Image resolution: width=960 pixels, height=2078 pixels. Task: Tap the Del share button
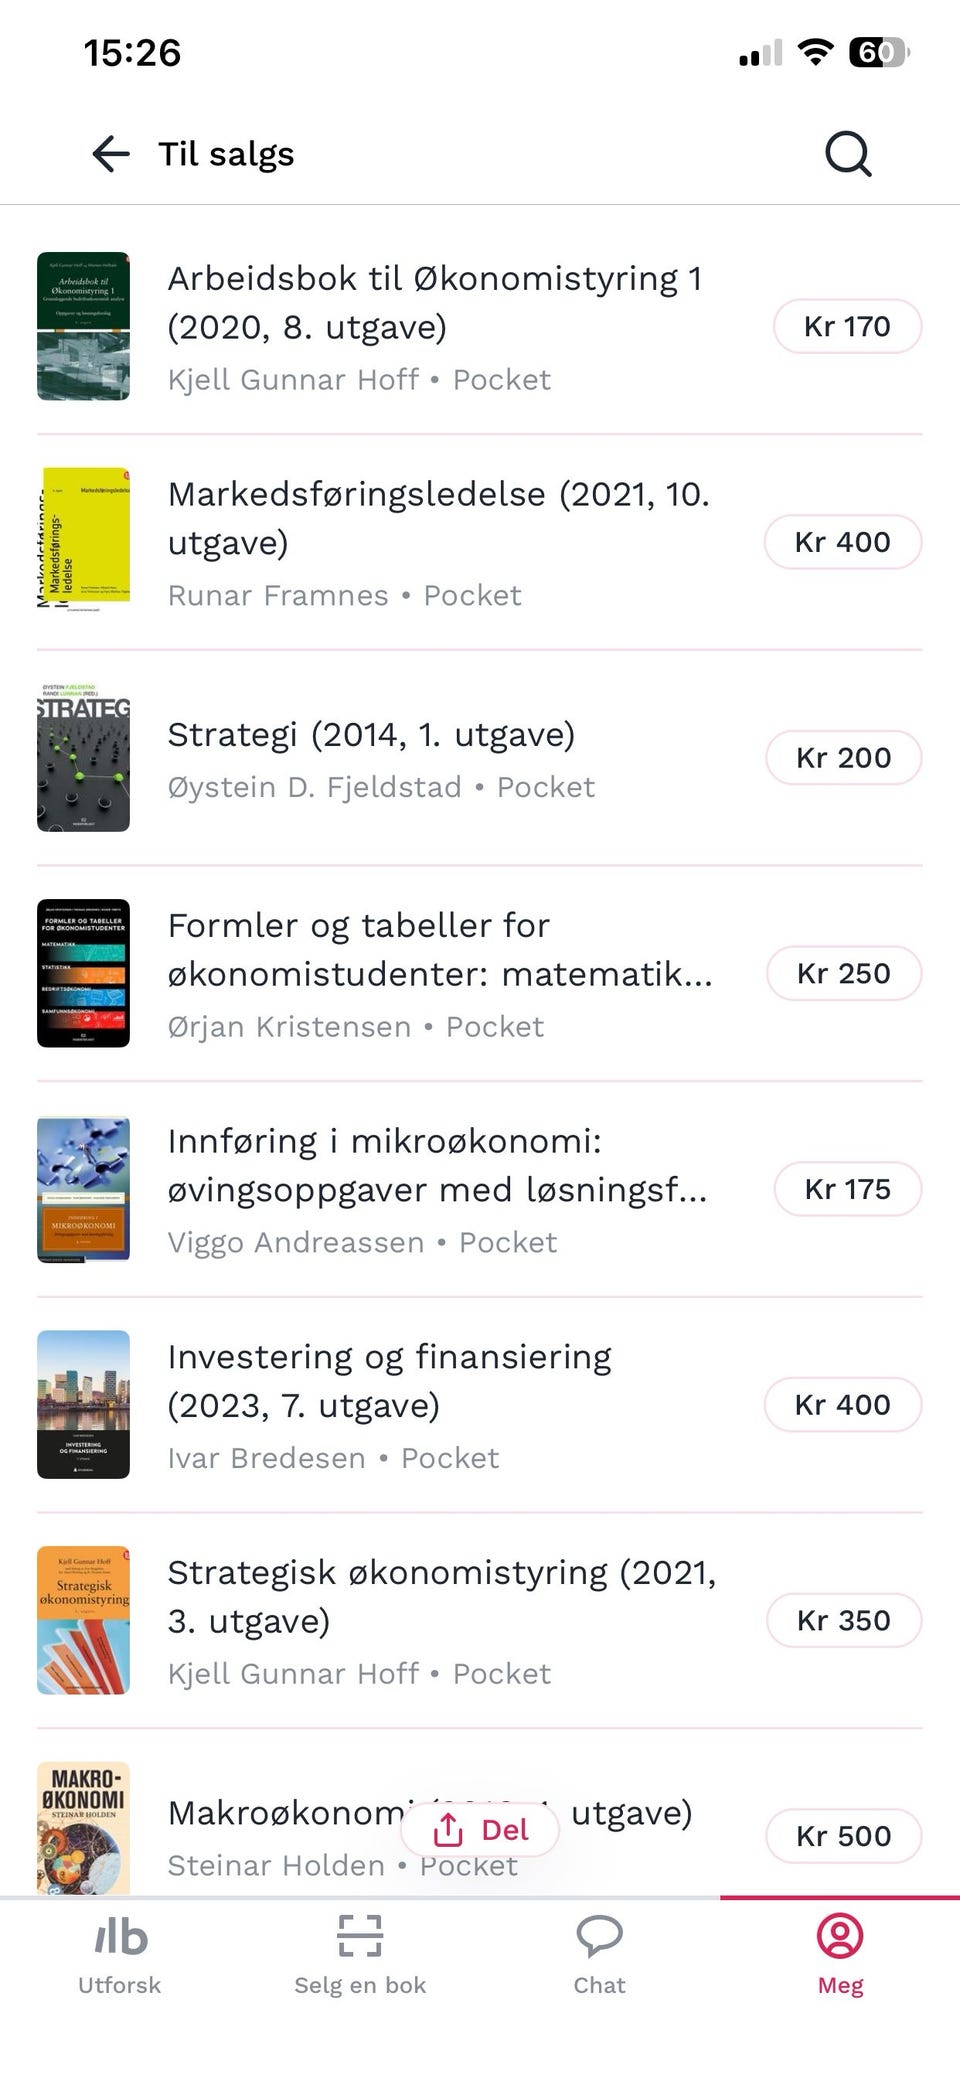480,1830
